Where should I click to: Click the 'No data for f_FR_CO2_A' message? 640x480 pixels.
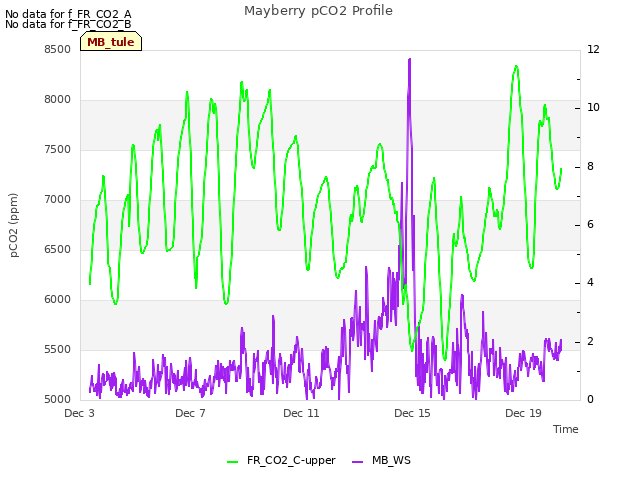pyautogui.click(x=68, y=14)
